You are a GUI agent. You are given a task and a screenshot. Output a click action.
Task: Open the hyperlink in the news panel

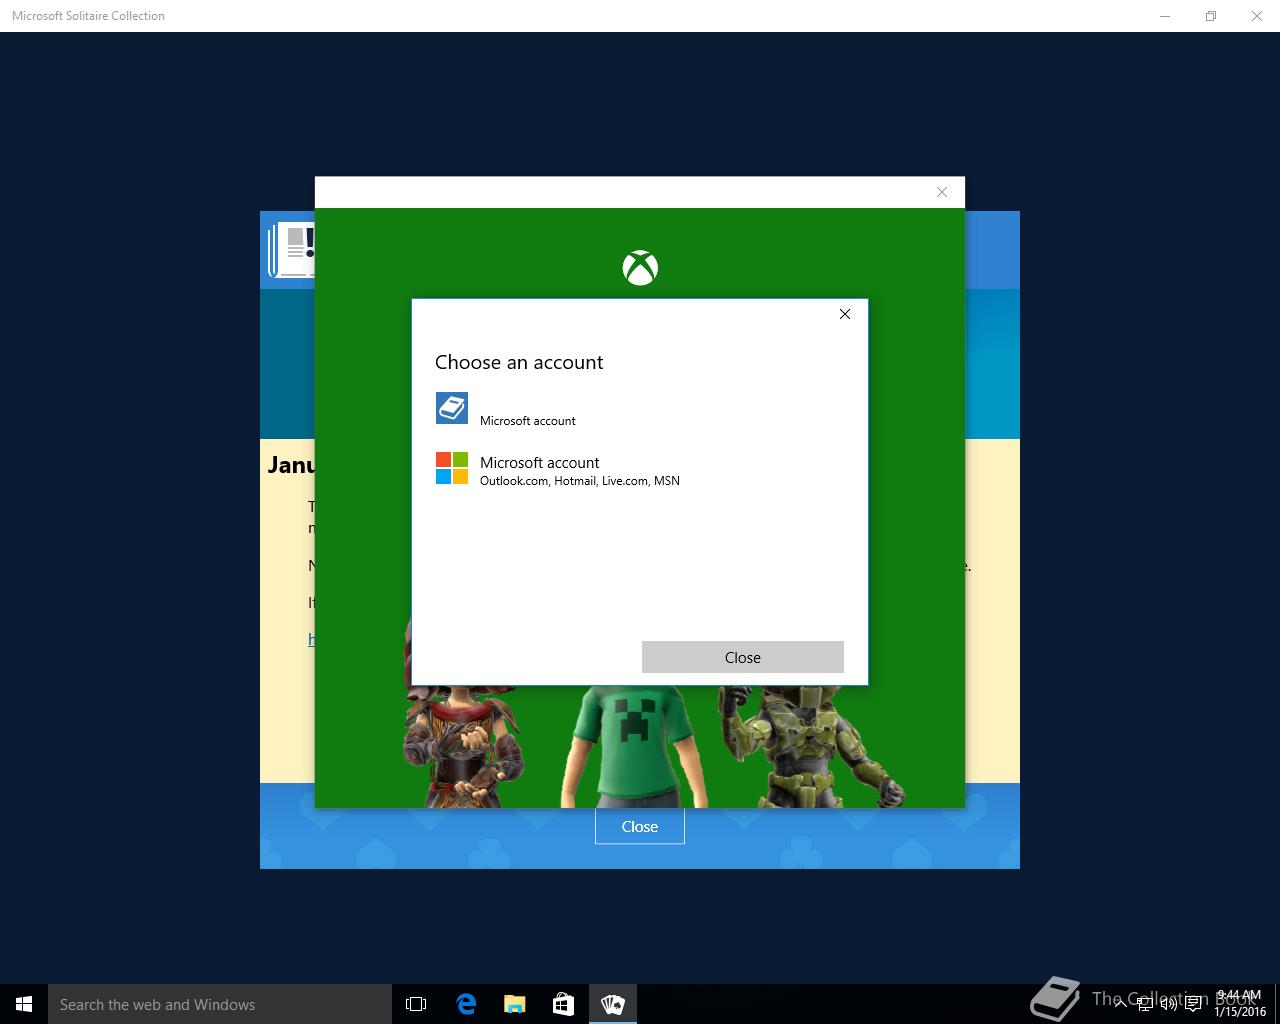(311, 639)
